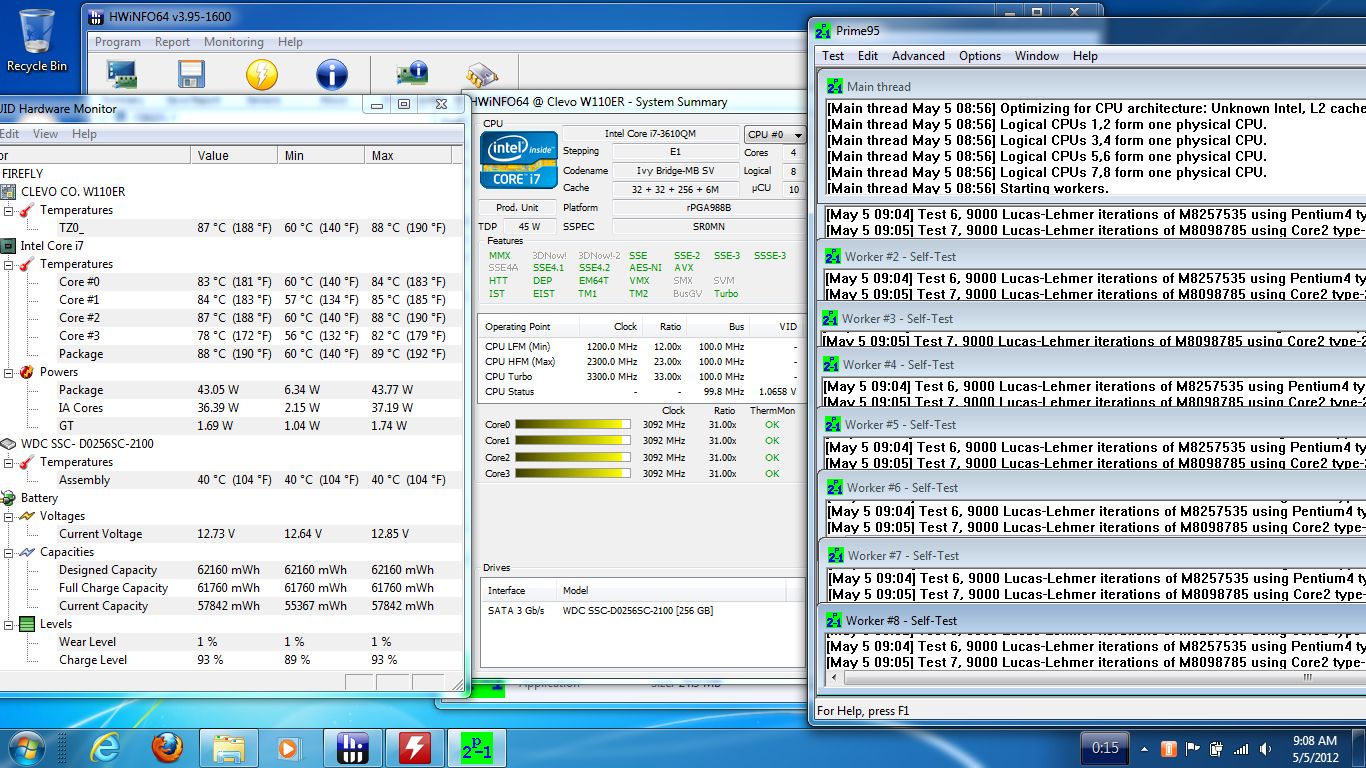
Task: Click the floppy disk Save Report toolbar icon
Action: coord(191,75)
